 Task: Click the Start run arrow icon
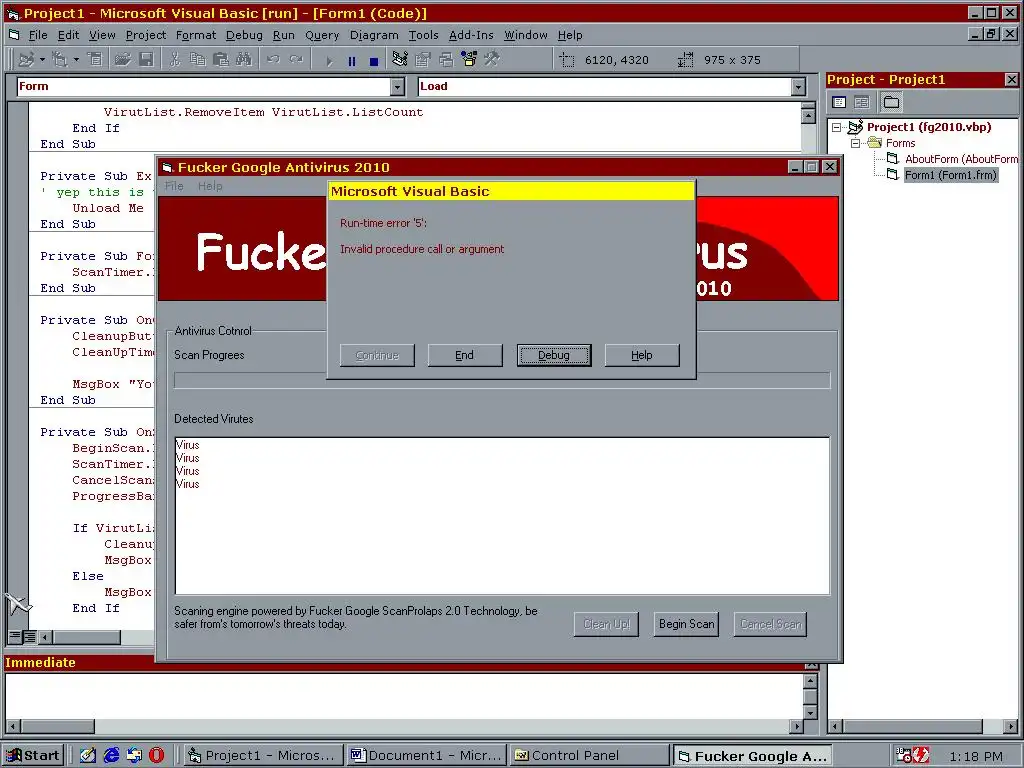click(x=329, y=61)
